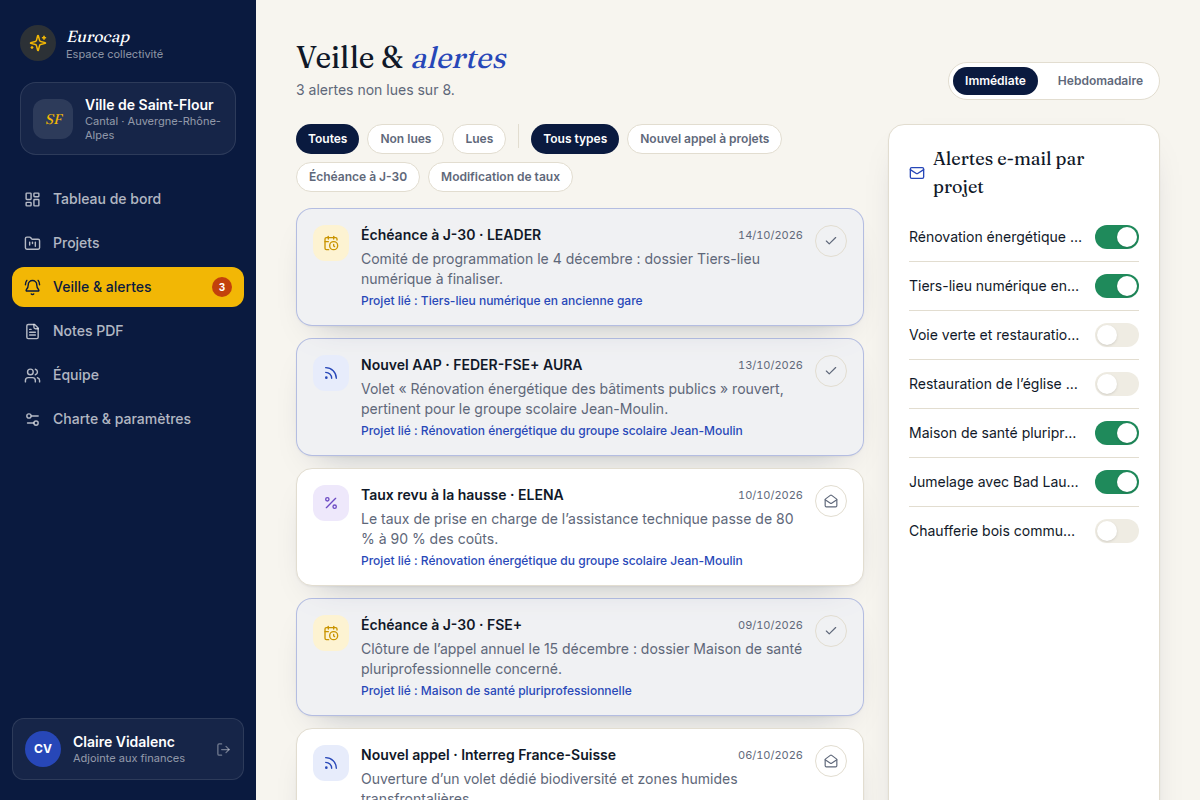1200x800 pixels.
Task: Open the Nouvel AAP · FEDER-FSE+ AURA title
Action: click(x=471, y=365)
